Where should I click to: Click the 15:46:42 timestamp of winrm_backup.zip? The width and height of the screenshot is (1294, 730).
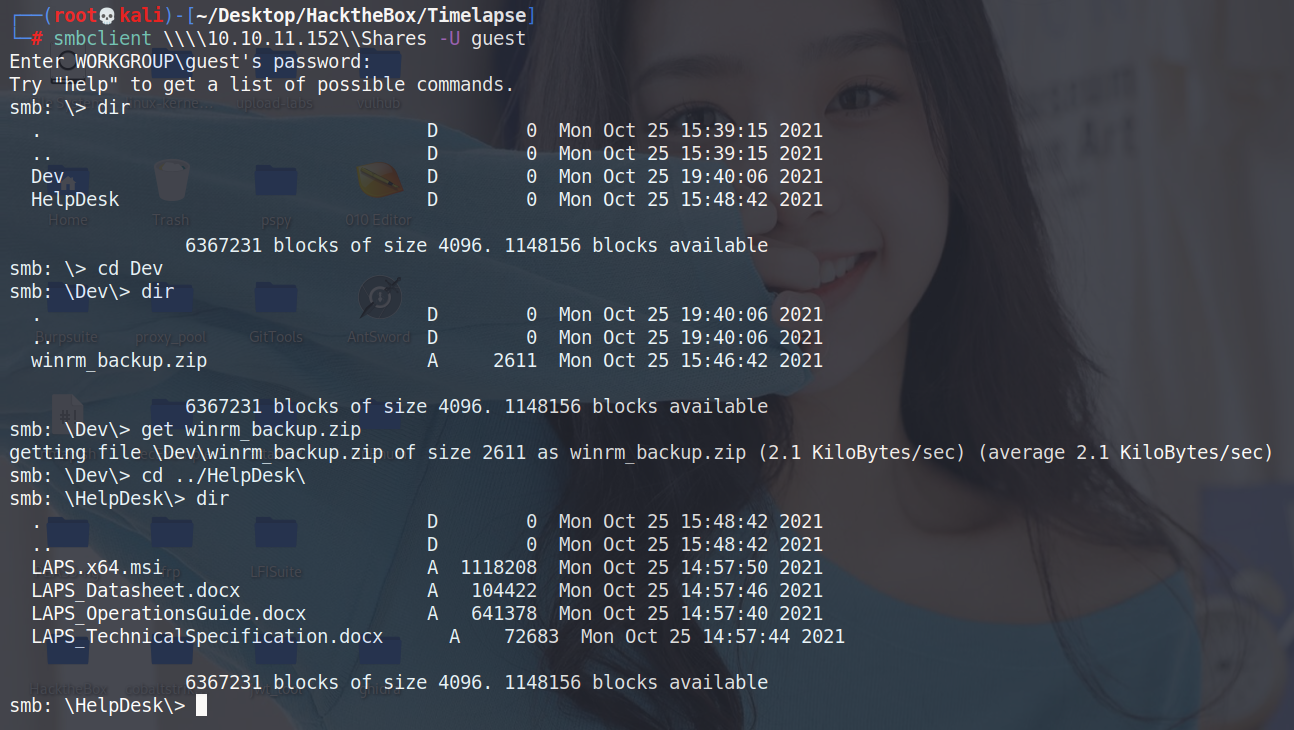(x=723, y=361)
